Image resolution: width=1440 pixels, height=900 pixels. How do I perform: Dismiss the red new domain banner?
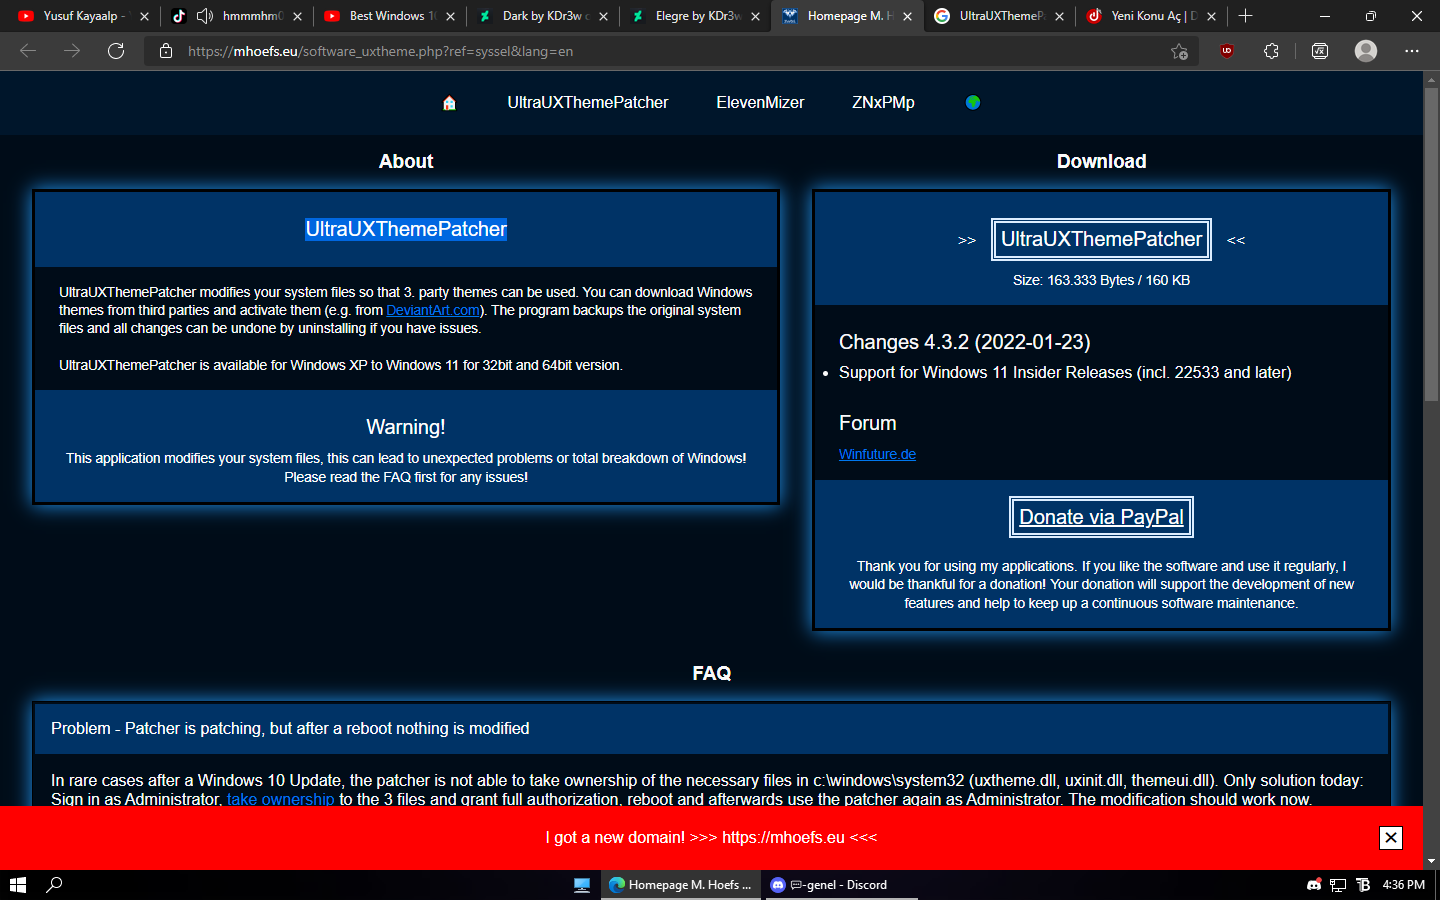[x=1391, y=838]
